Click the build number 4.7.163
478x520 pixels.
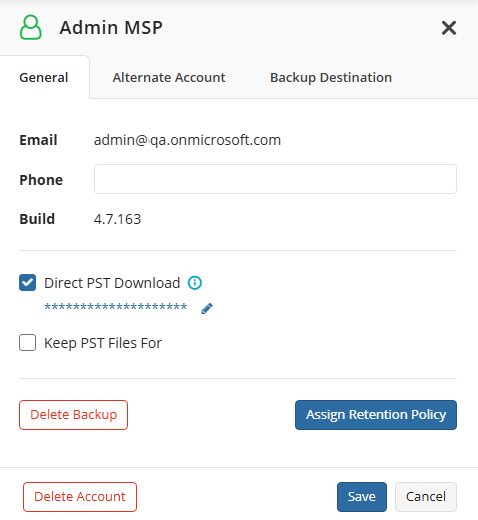point(117,219)
